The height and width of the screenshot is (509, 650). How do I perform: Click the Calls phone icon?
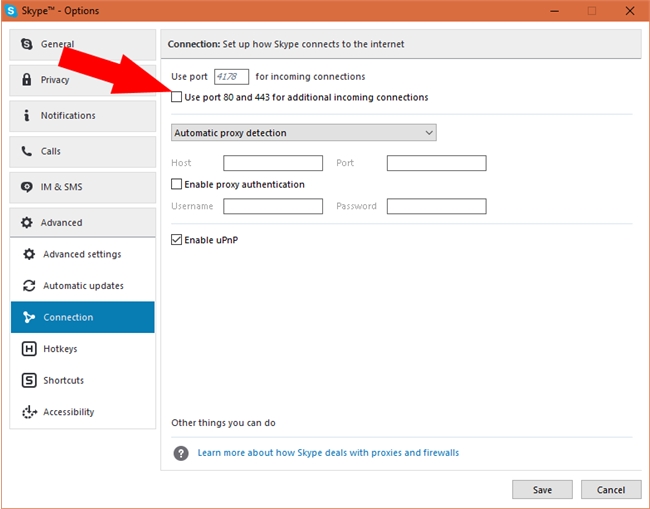tap(27, 151)
